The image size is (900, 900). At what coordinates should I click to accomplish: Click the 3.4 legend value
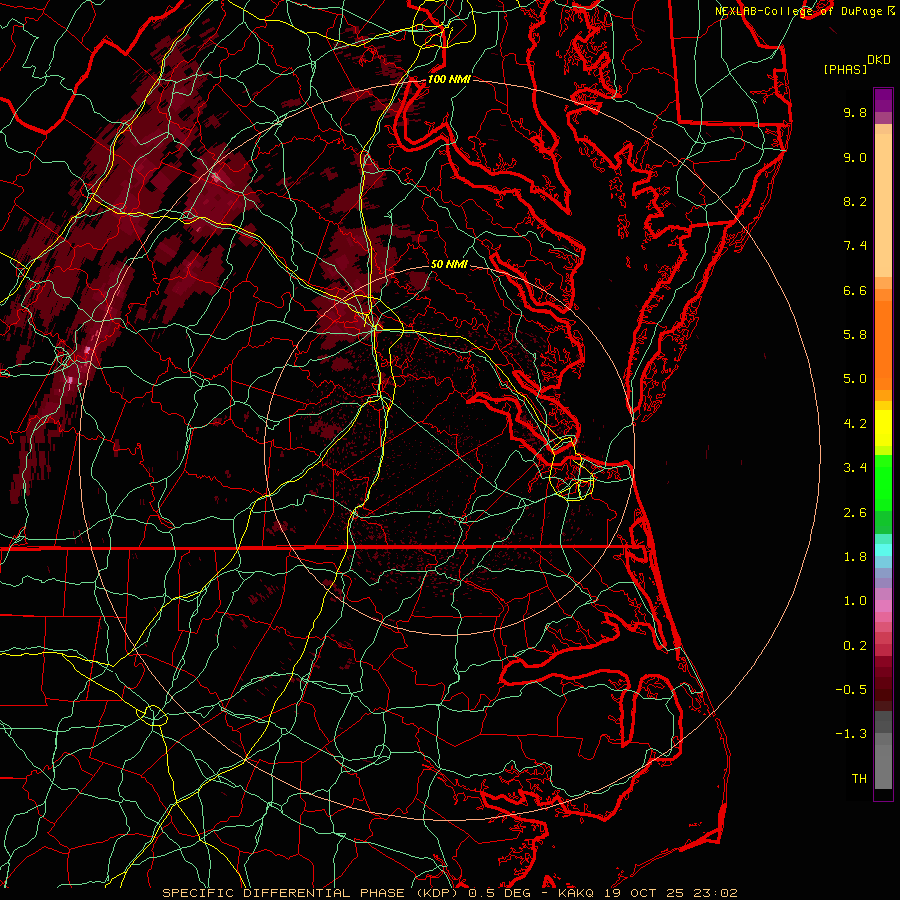point(855,468)
